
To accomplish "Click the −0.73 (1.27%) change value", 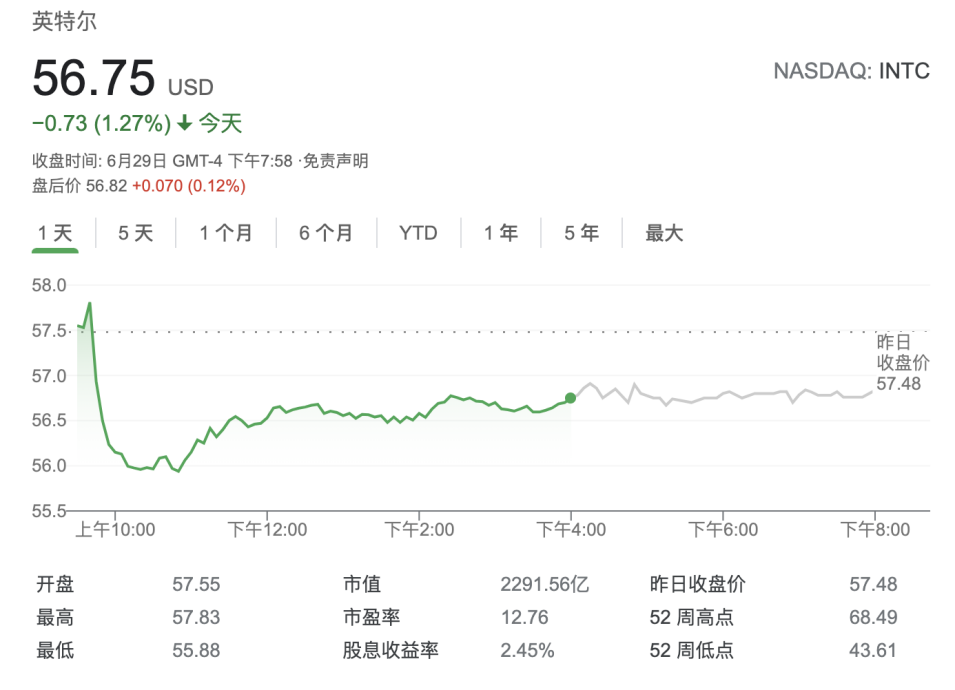I will pos(102,124).
